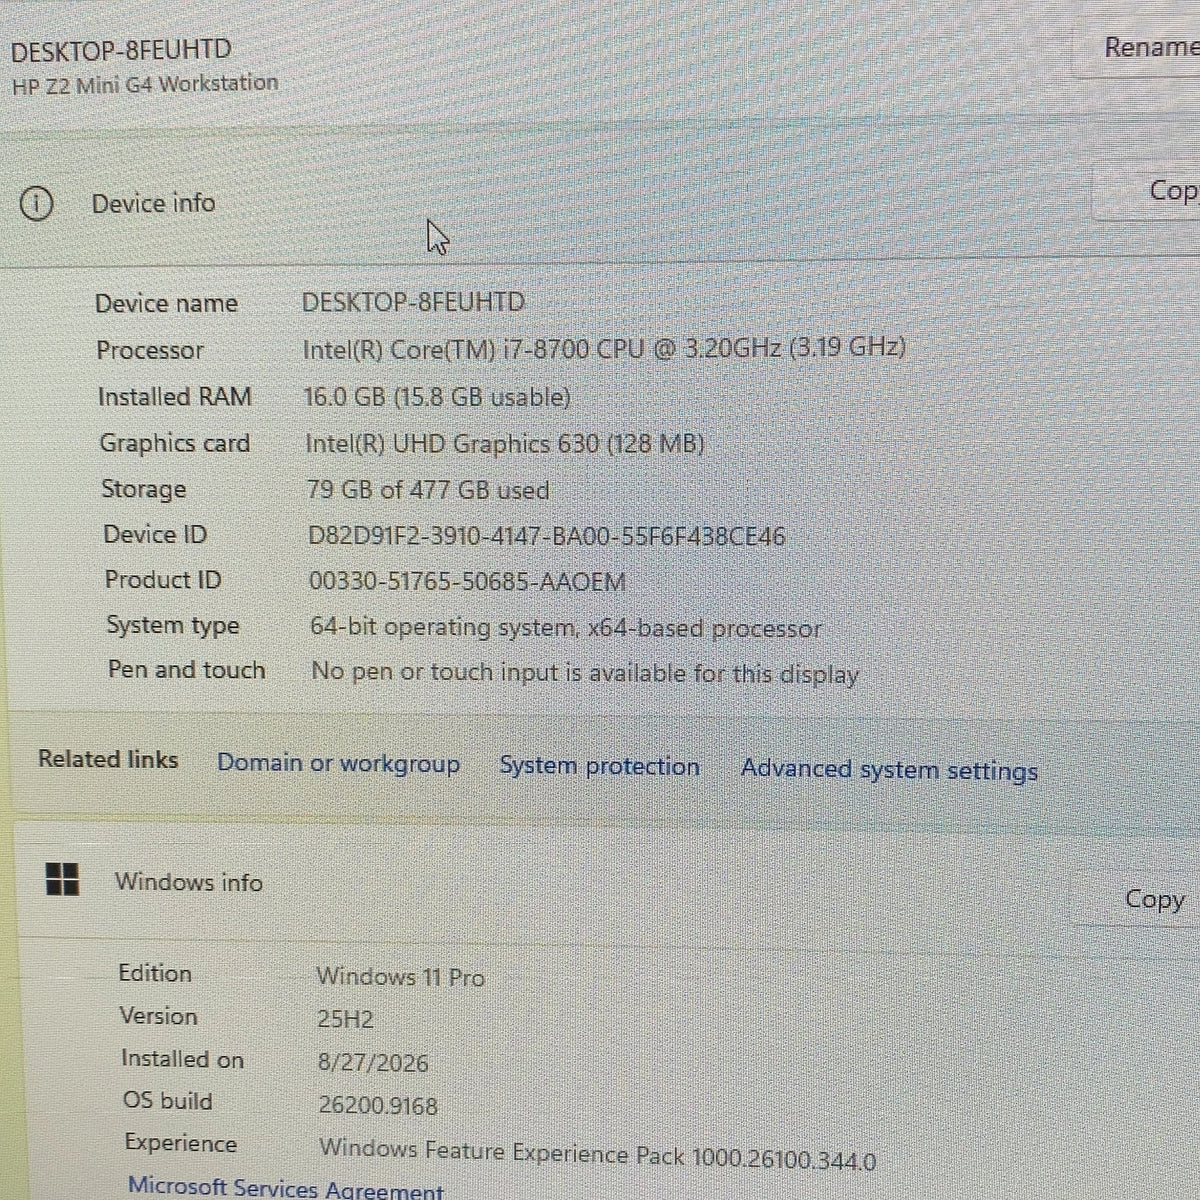Select Graphics card value Intel UHD Graphics 630
Screen dimensions: 1200x1200
[x=505, y=444]
